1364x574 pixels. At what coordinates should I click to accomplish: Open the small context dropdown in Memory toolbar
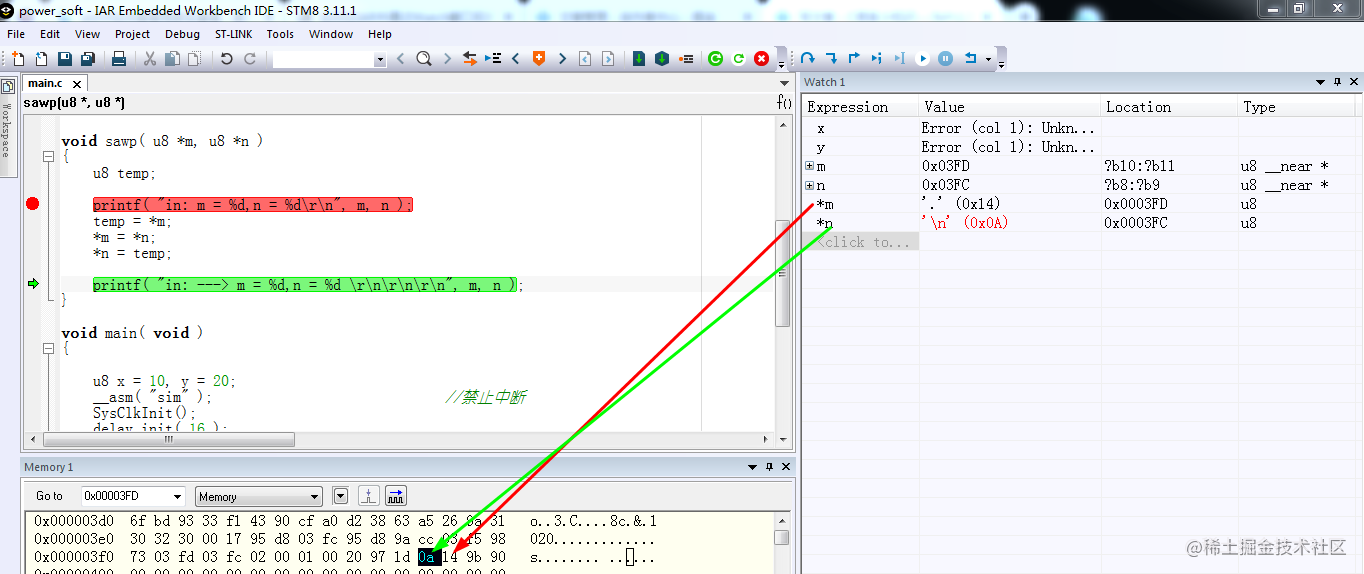[x=340, y=496]
